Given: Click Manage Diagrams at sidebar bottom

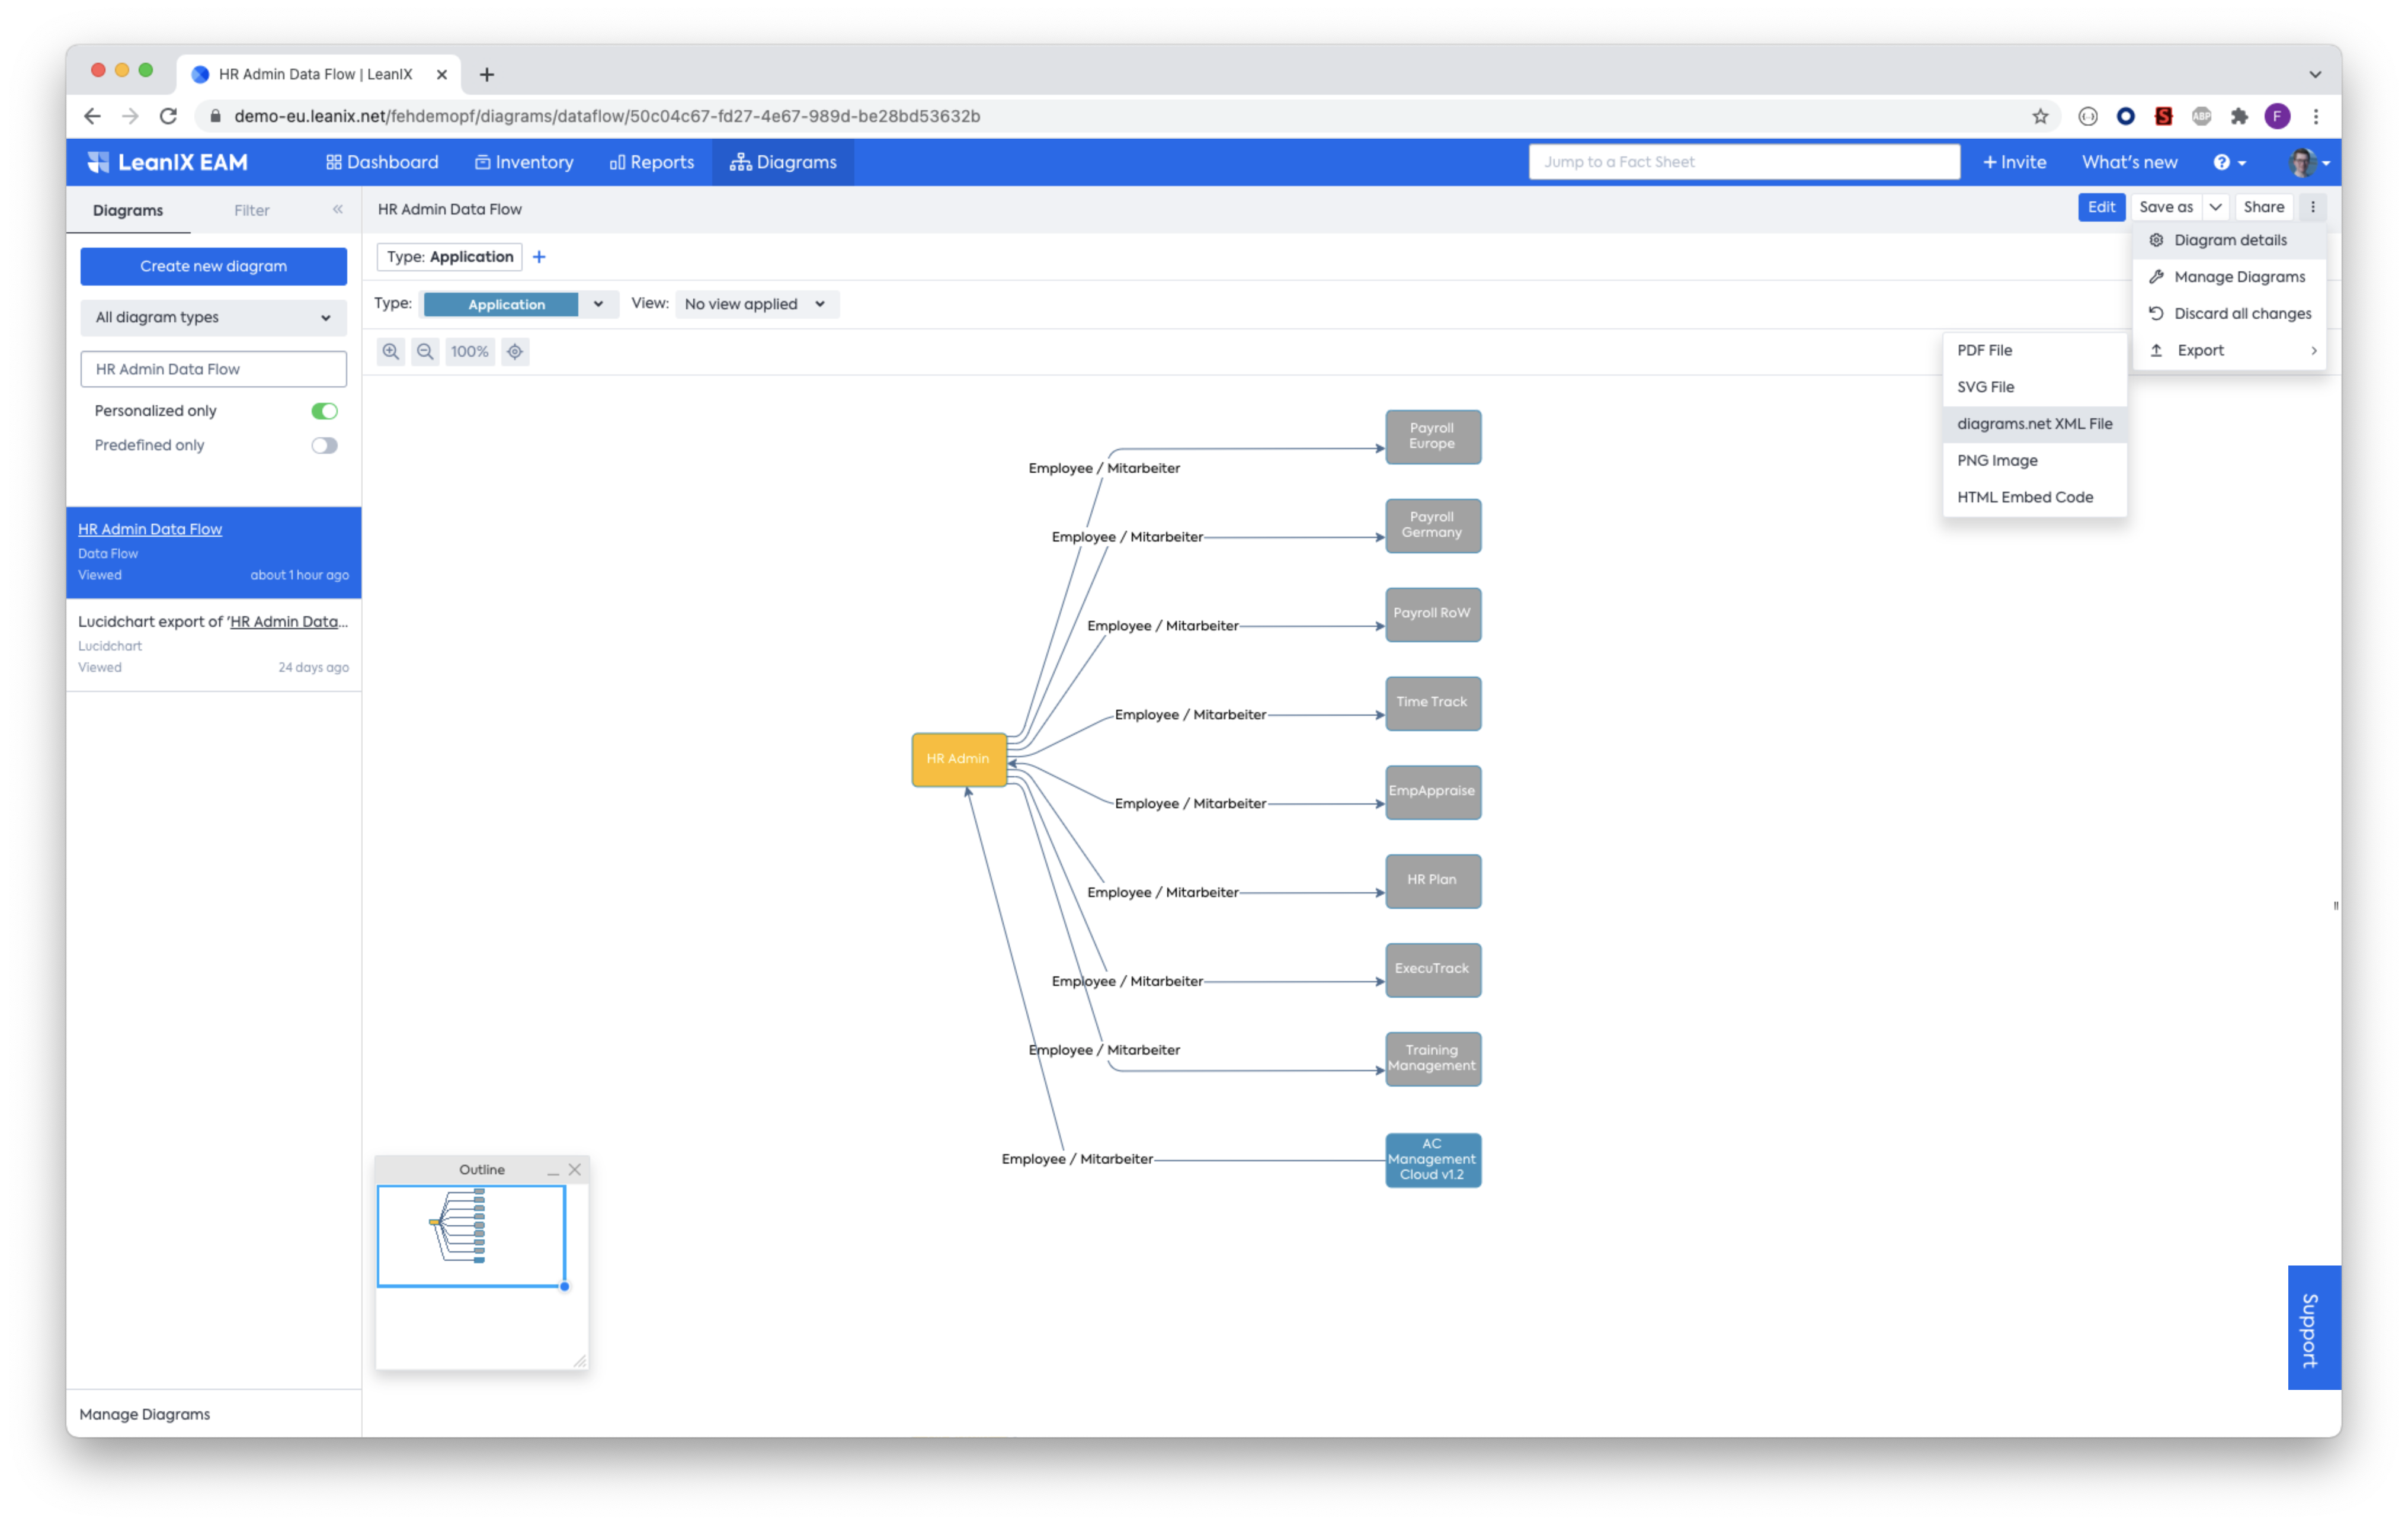Looking at the screenshot, I should [x=144, y=1414].
